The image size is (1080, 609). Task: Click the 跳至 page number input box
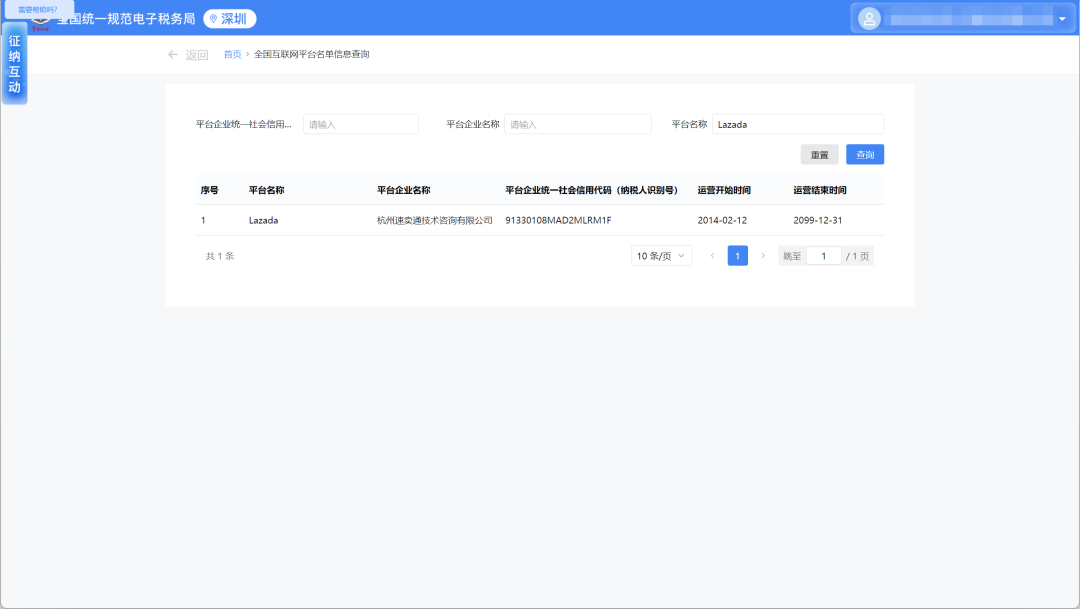[823, 256]
